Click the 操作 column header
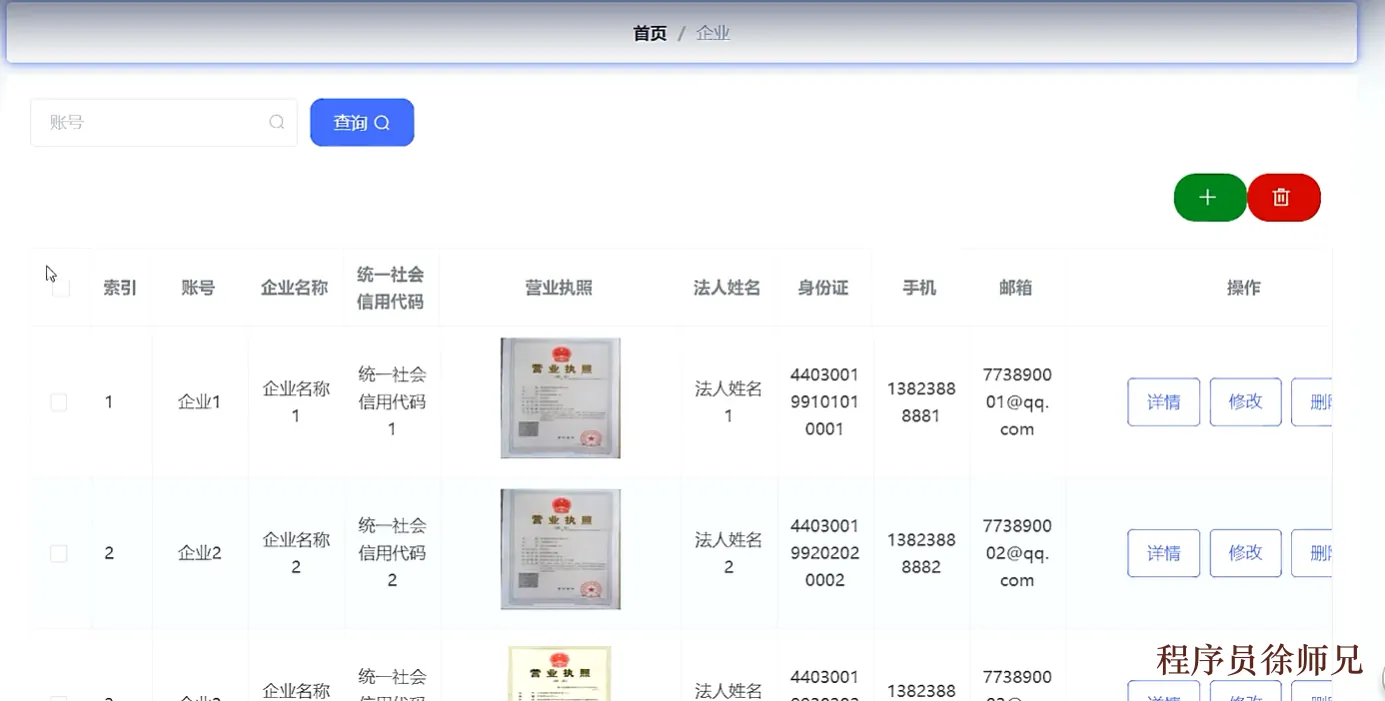Viewport: 1385px width, 701px height. 1243,288
